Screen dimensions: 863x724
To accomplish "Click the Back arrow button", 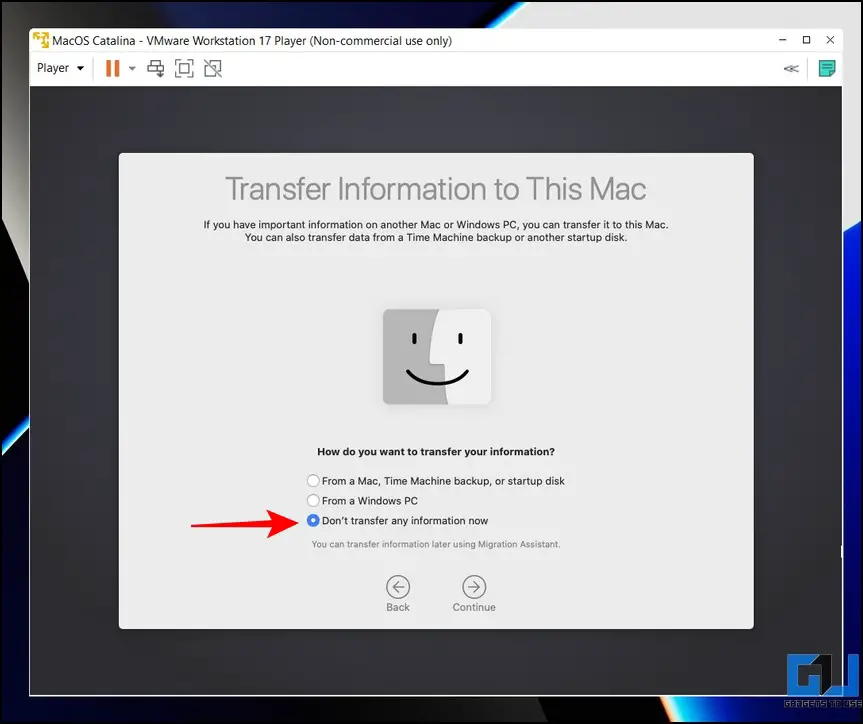I will click(398, 587).
